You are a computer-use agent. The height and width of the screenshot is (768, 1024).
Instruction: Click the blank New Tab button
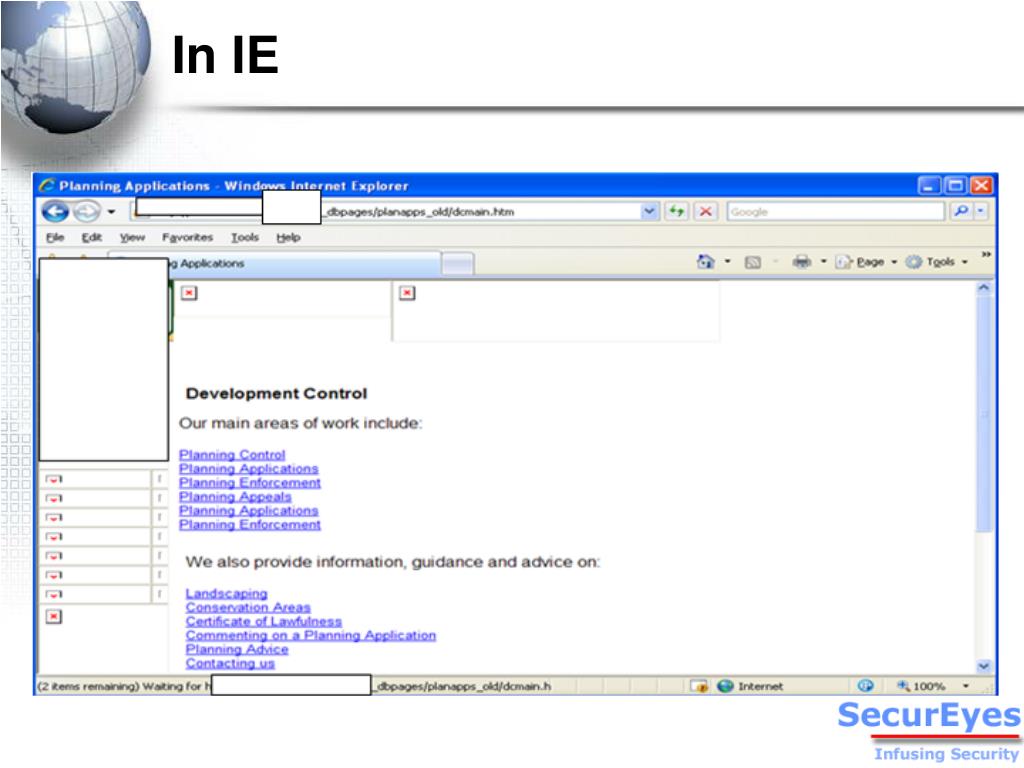tap(458, 264)
